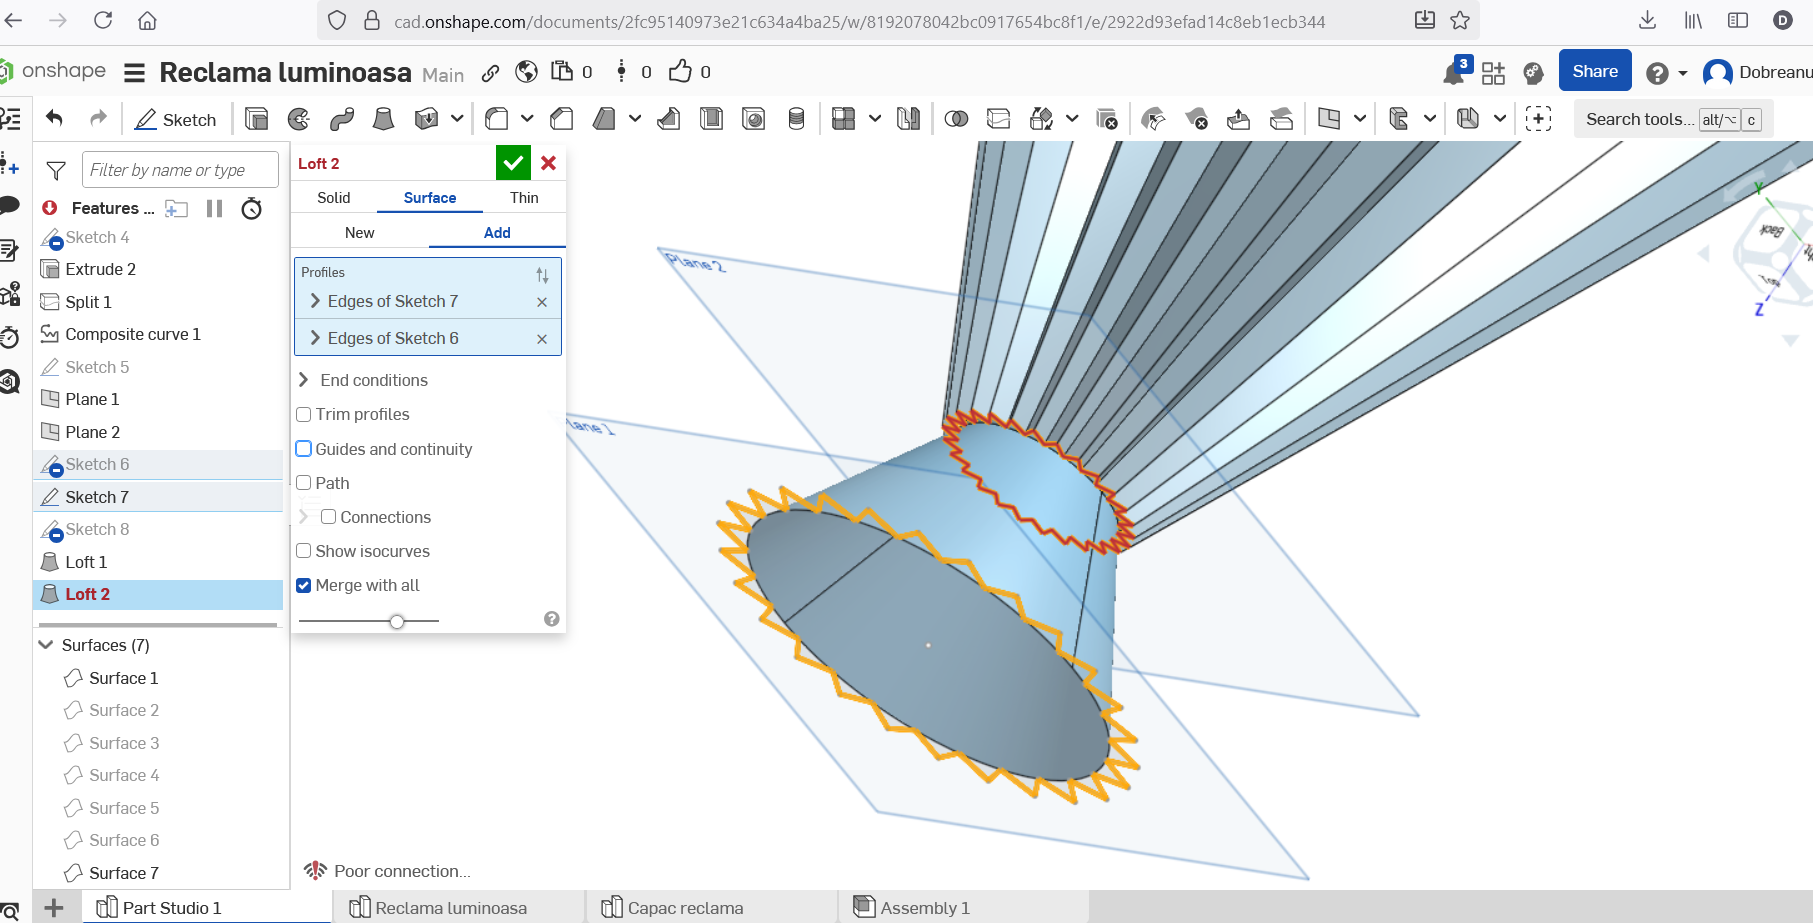1813x923 pixels.
Task: Adjust the Loft dialog preview slider
Action: click(x=397, y=621)
